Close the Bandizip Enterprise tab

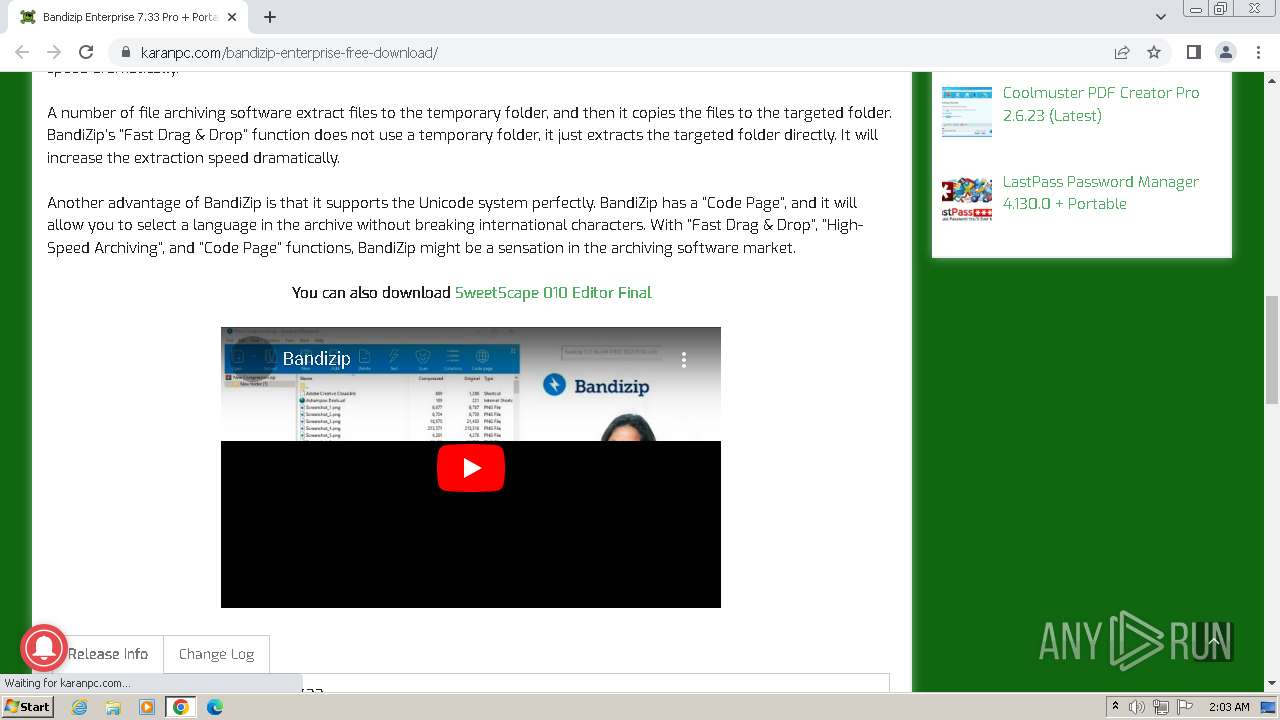click(232, 17)
